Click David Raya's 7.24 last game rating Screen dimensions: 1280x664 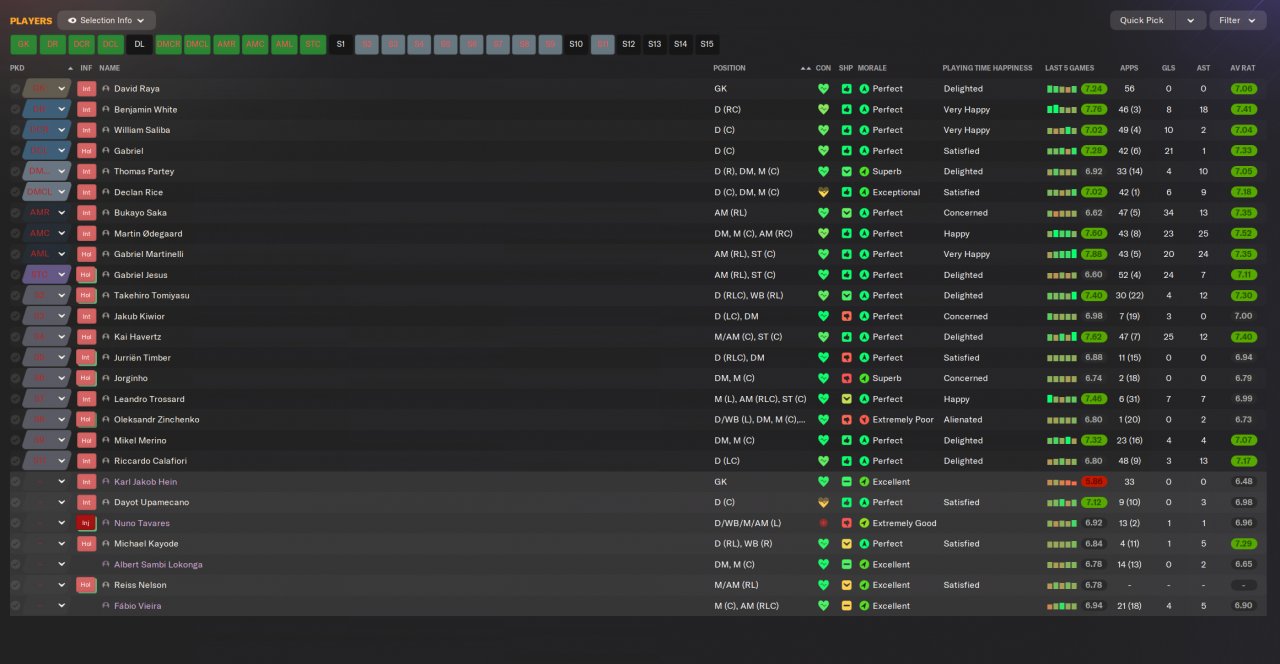(1094, 89)
